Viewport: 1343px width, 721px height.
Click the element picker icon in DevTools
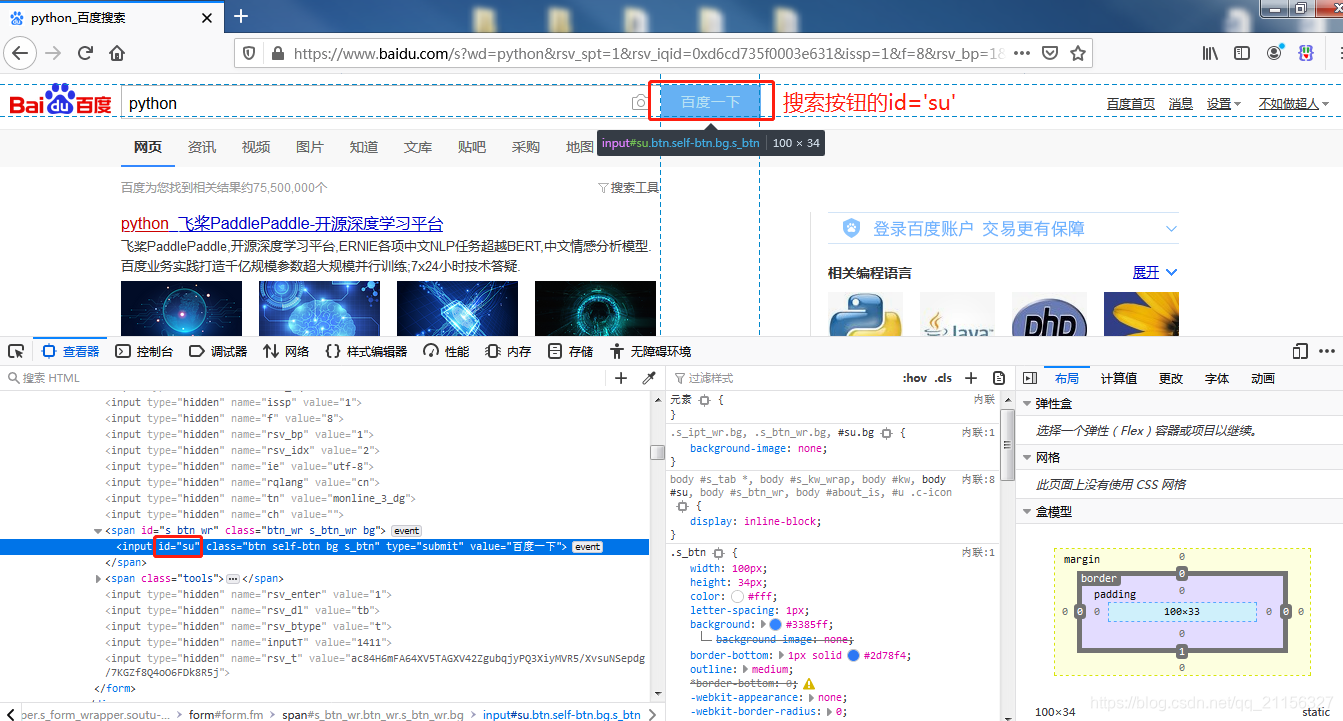16,351
